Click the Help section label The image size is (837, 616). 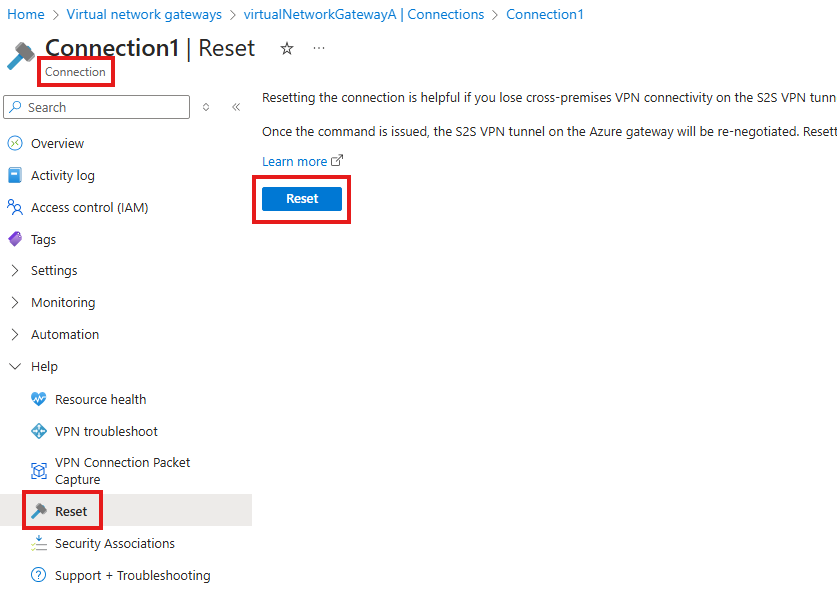click(x=44, y=367)
